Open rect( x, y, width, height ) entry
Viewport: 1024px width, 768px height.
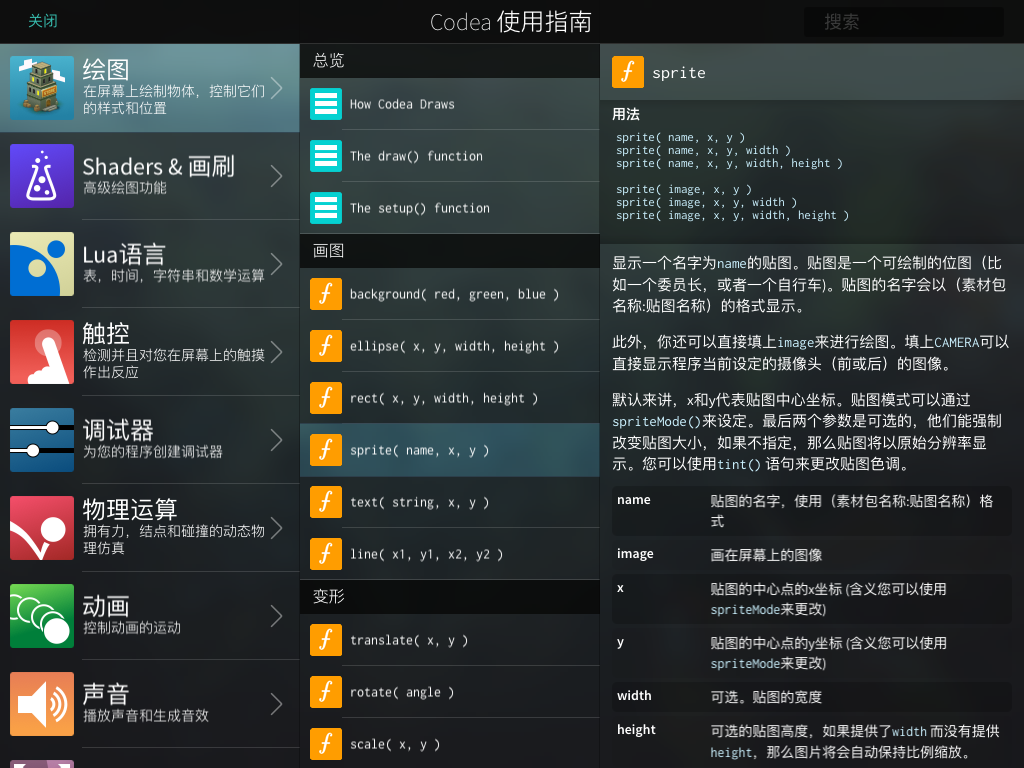[x=449, y=398]
